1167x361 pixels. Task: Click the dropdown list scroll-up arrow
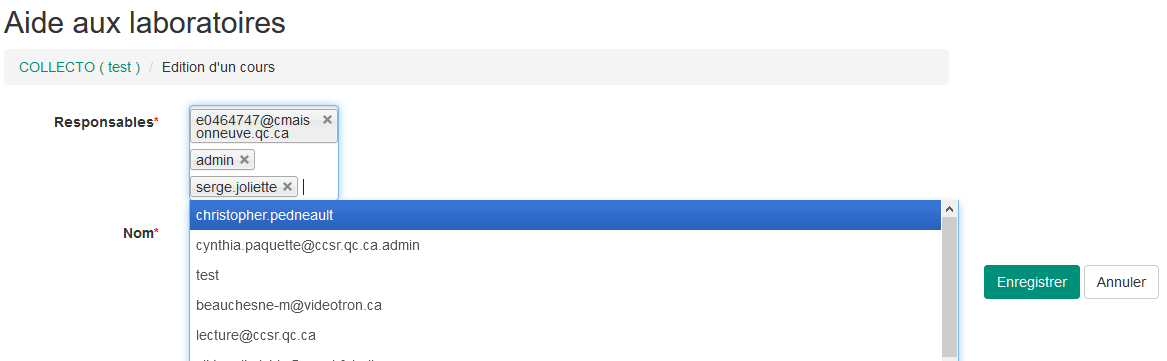click(950, 209)
